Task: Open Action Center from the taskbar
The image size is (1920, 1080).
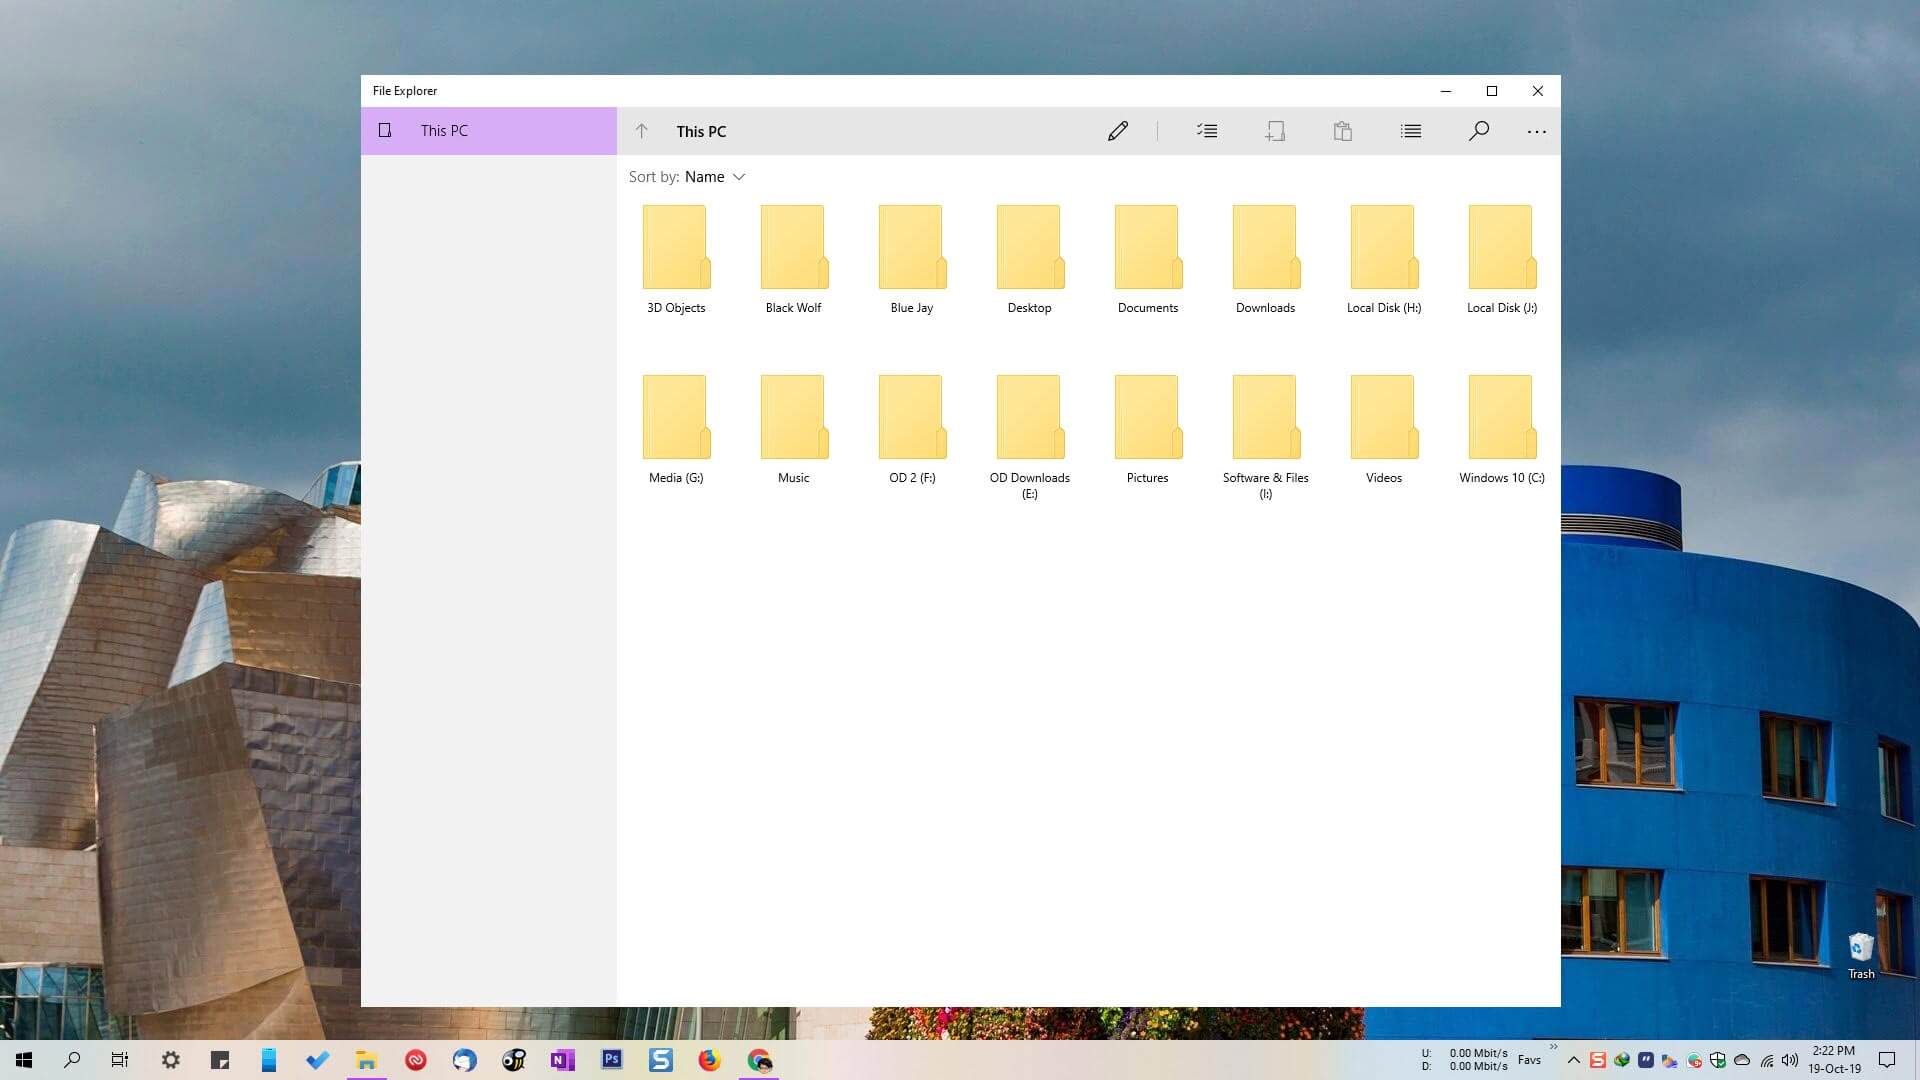Action: pos(1886,1059)
